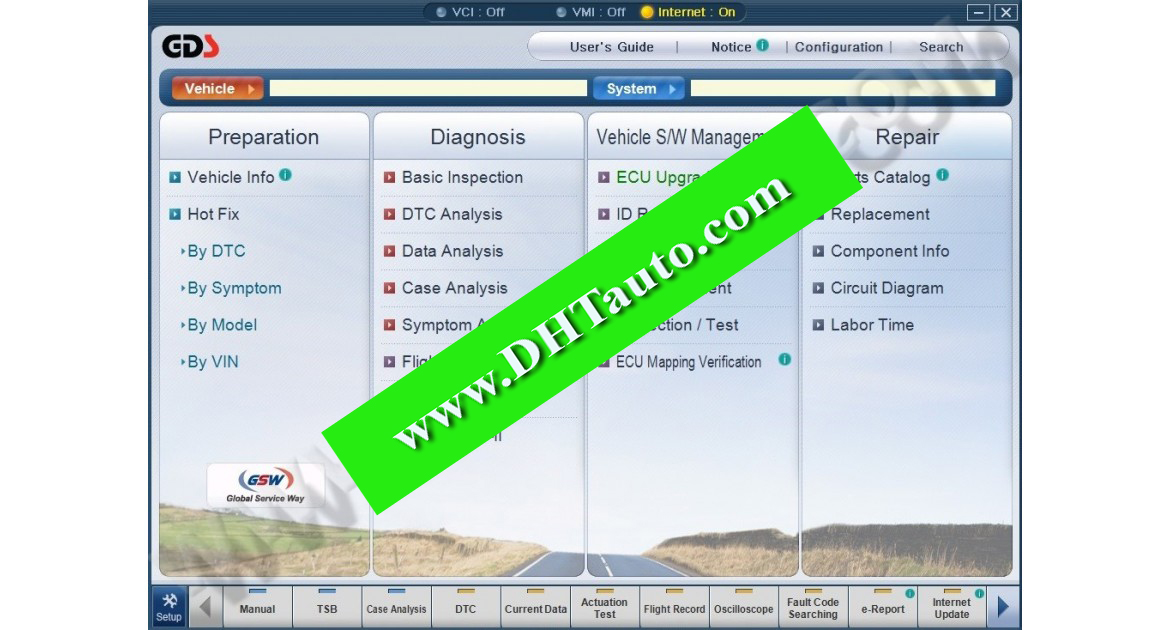
Task: Open Current Data monitoring
Action: click(536, 606)
